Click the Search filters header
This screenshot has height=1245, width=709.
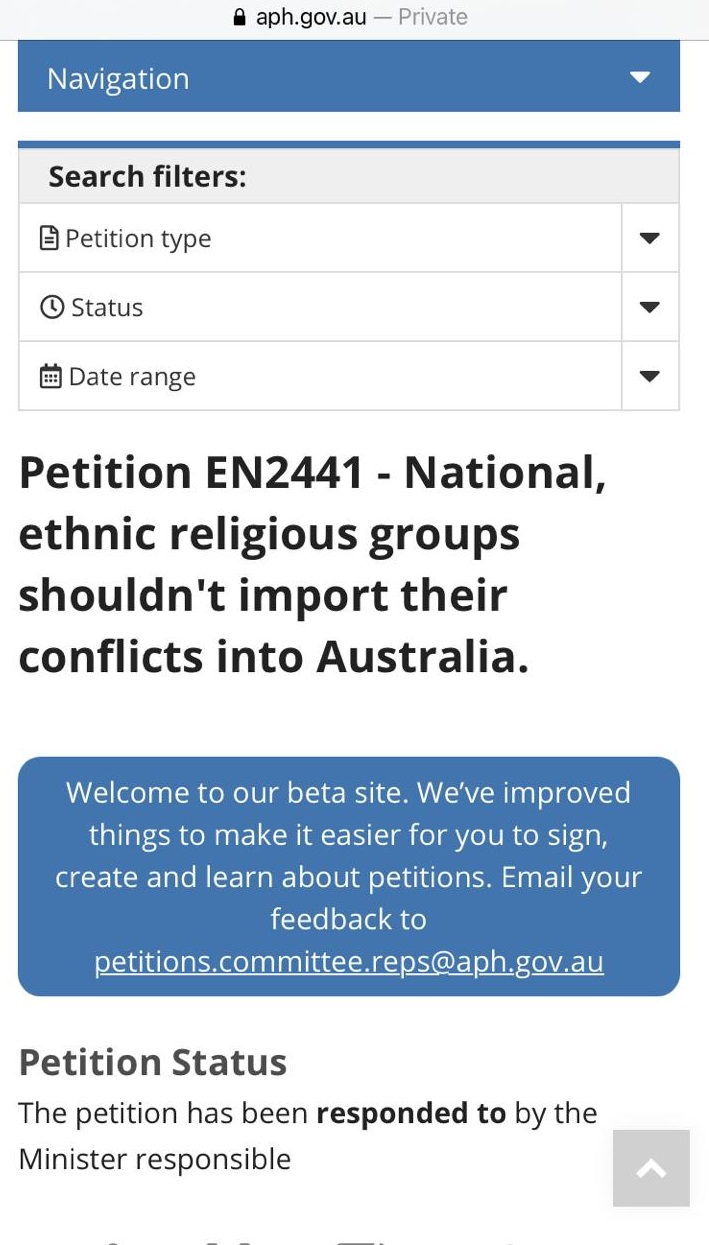(x=147, y=176)
